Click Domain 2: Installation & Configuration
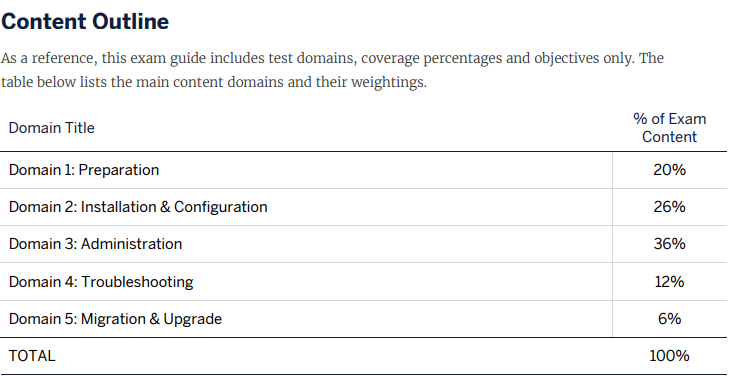Image resolution: width=730 pixels, height=376 pixels. [138, 207]
